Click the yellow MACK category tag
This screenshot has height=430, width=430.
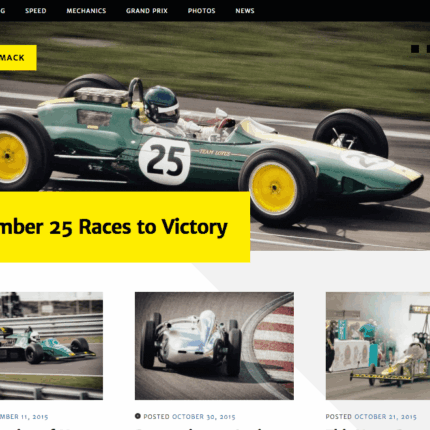18,58
